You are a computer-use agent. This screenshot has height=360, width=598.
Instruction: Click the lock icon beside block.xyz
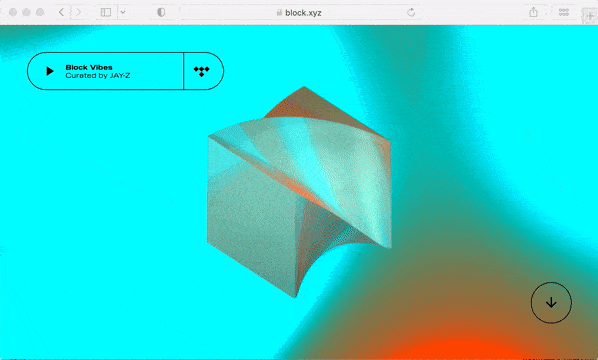point(279,13)
